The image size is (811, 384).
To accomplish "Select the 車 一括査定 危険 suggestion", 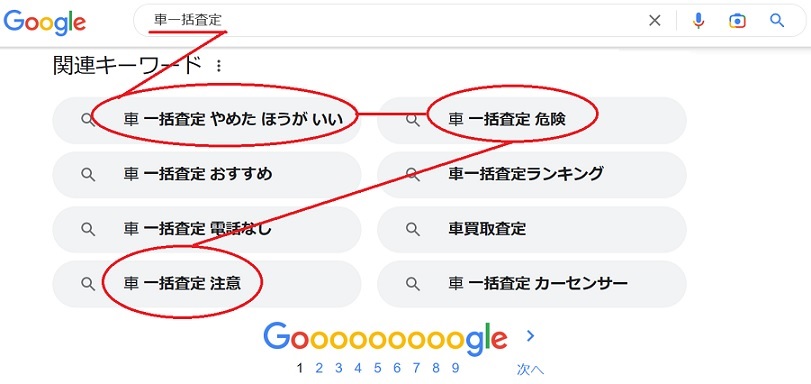I will (x=532, y=120).
